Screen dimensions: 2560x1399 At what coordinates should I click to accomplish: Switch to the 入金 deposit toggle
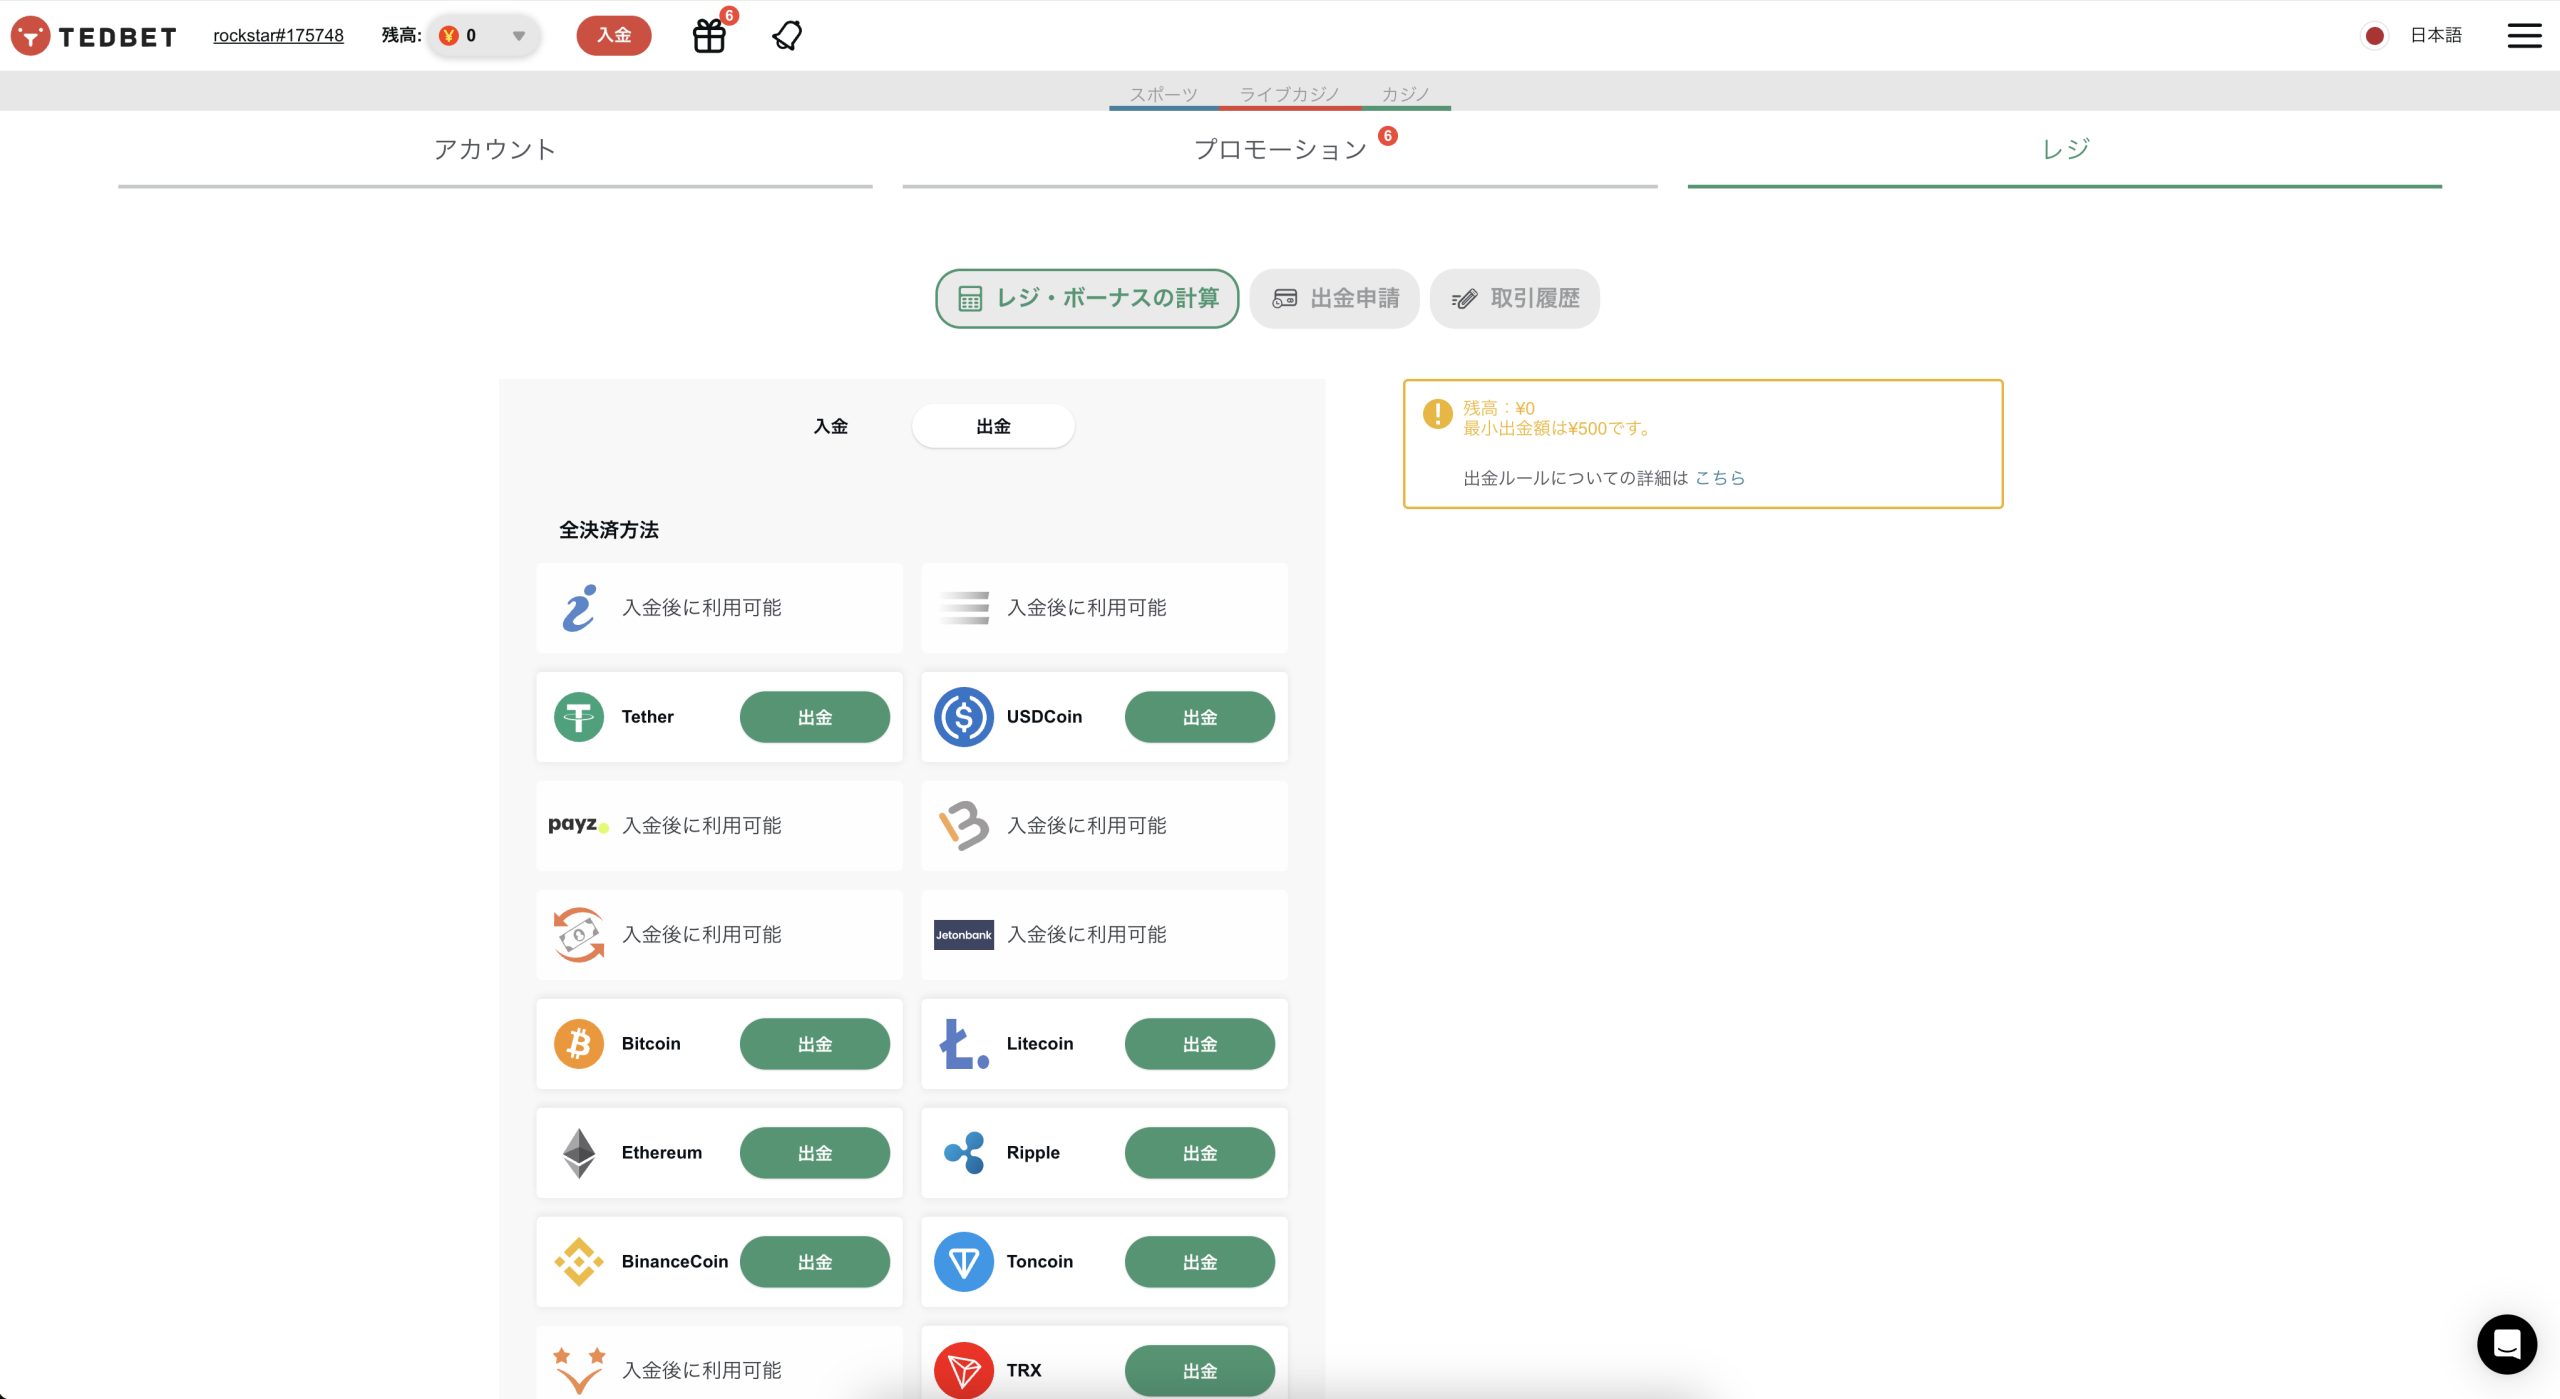pyautogui.click(x=830, y=426)
